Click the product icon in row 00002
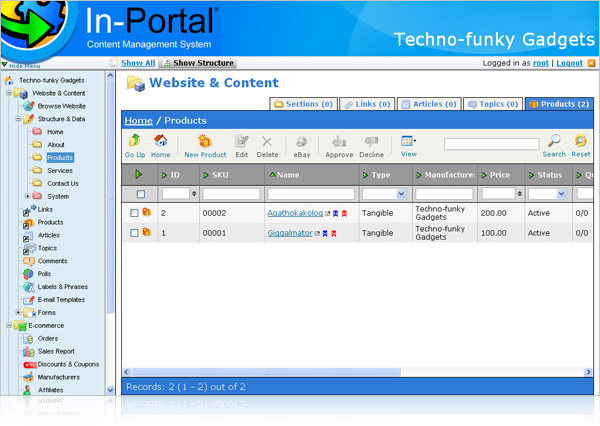The image size is (600, 426). (147, 212)
